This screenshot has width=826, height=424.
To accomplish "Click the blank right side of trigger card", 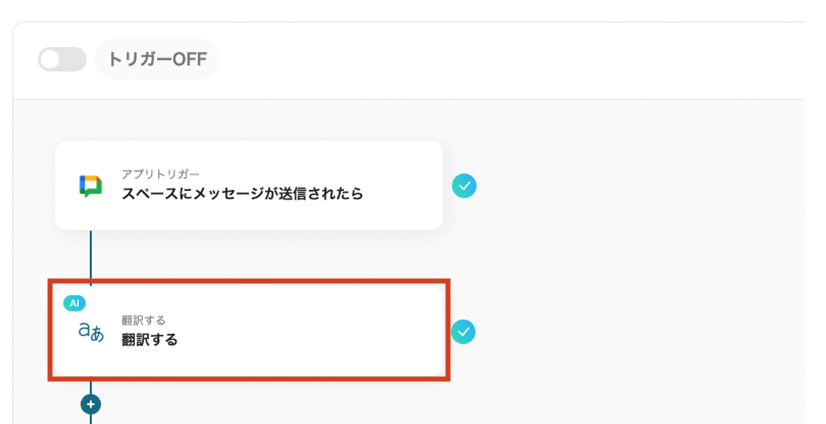I will 400,186.
